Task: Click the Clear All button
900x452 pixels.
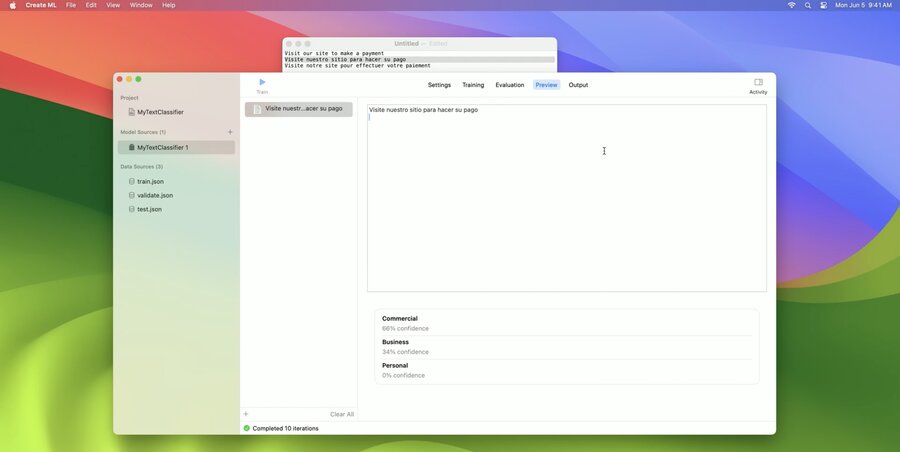Action: click(x=342, y=414)
